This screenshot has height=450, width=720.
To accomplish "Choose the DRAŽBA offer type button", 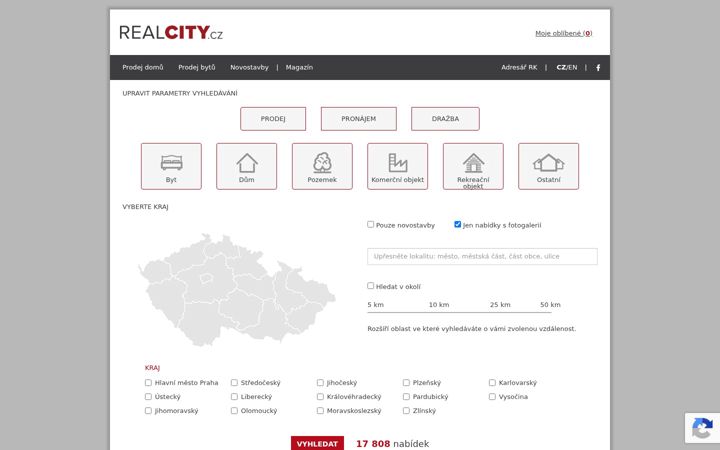I will point(445,119).
